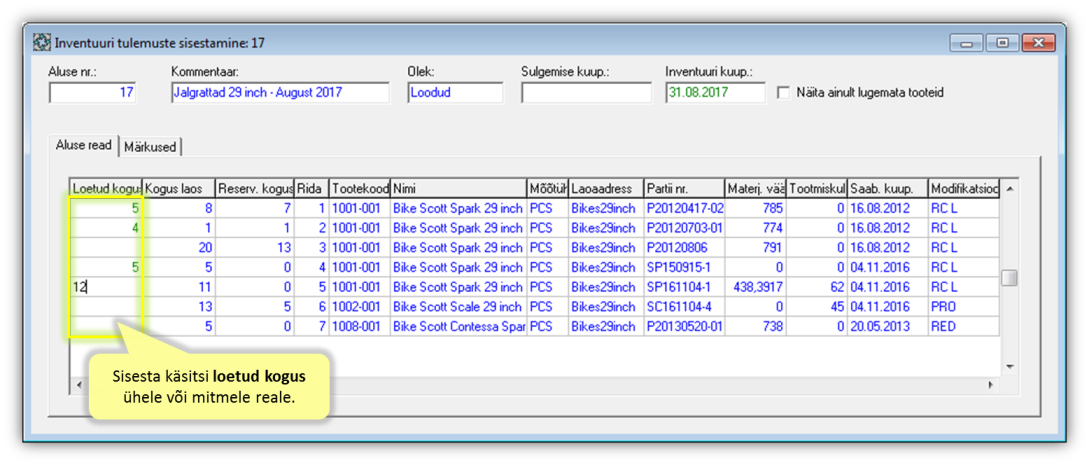Click batch number SP161104-1
The width and height of the screenshot is (1089, 465).
coord(684,286)
